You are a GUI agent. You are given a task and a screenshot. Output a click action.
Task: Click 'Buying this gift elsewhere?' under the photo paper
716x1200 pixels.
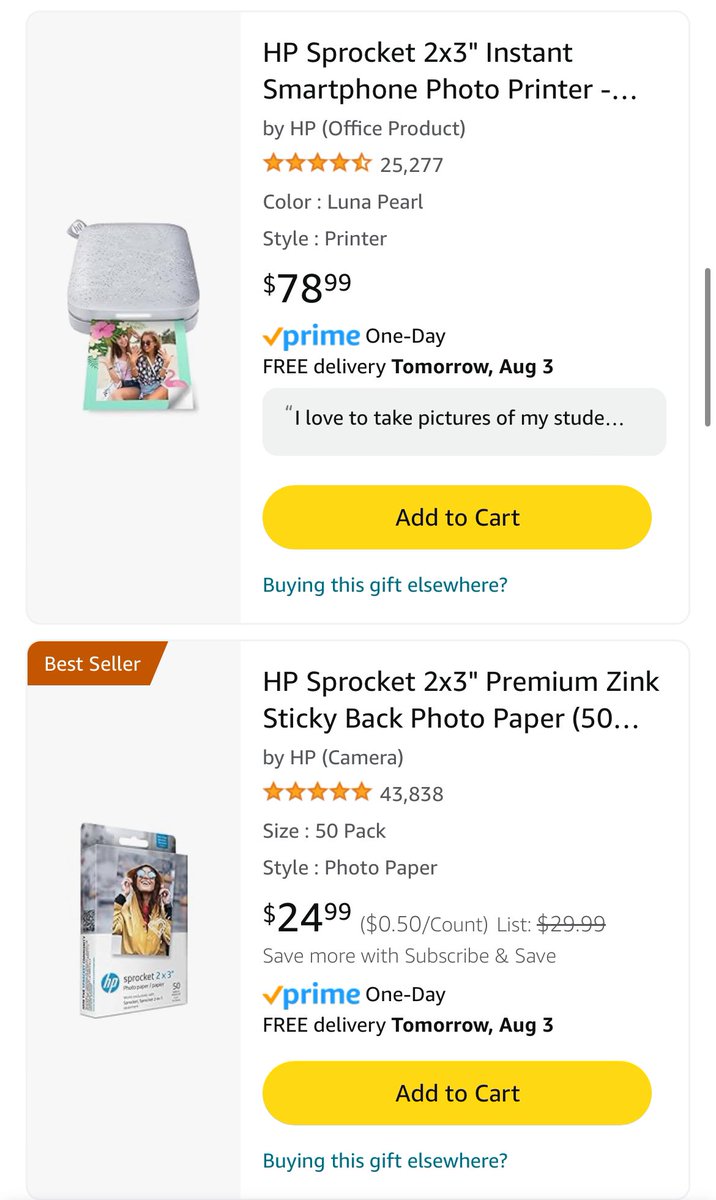click(x=385, y=1161)
